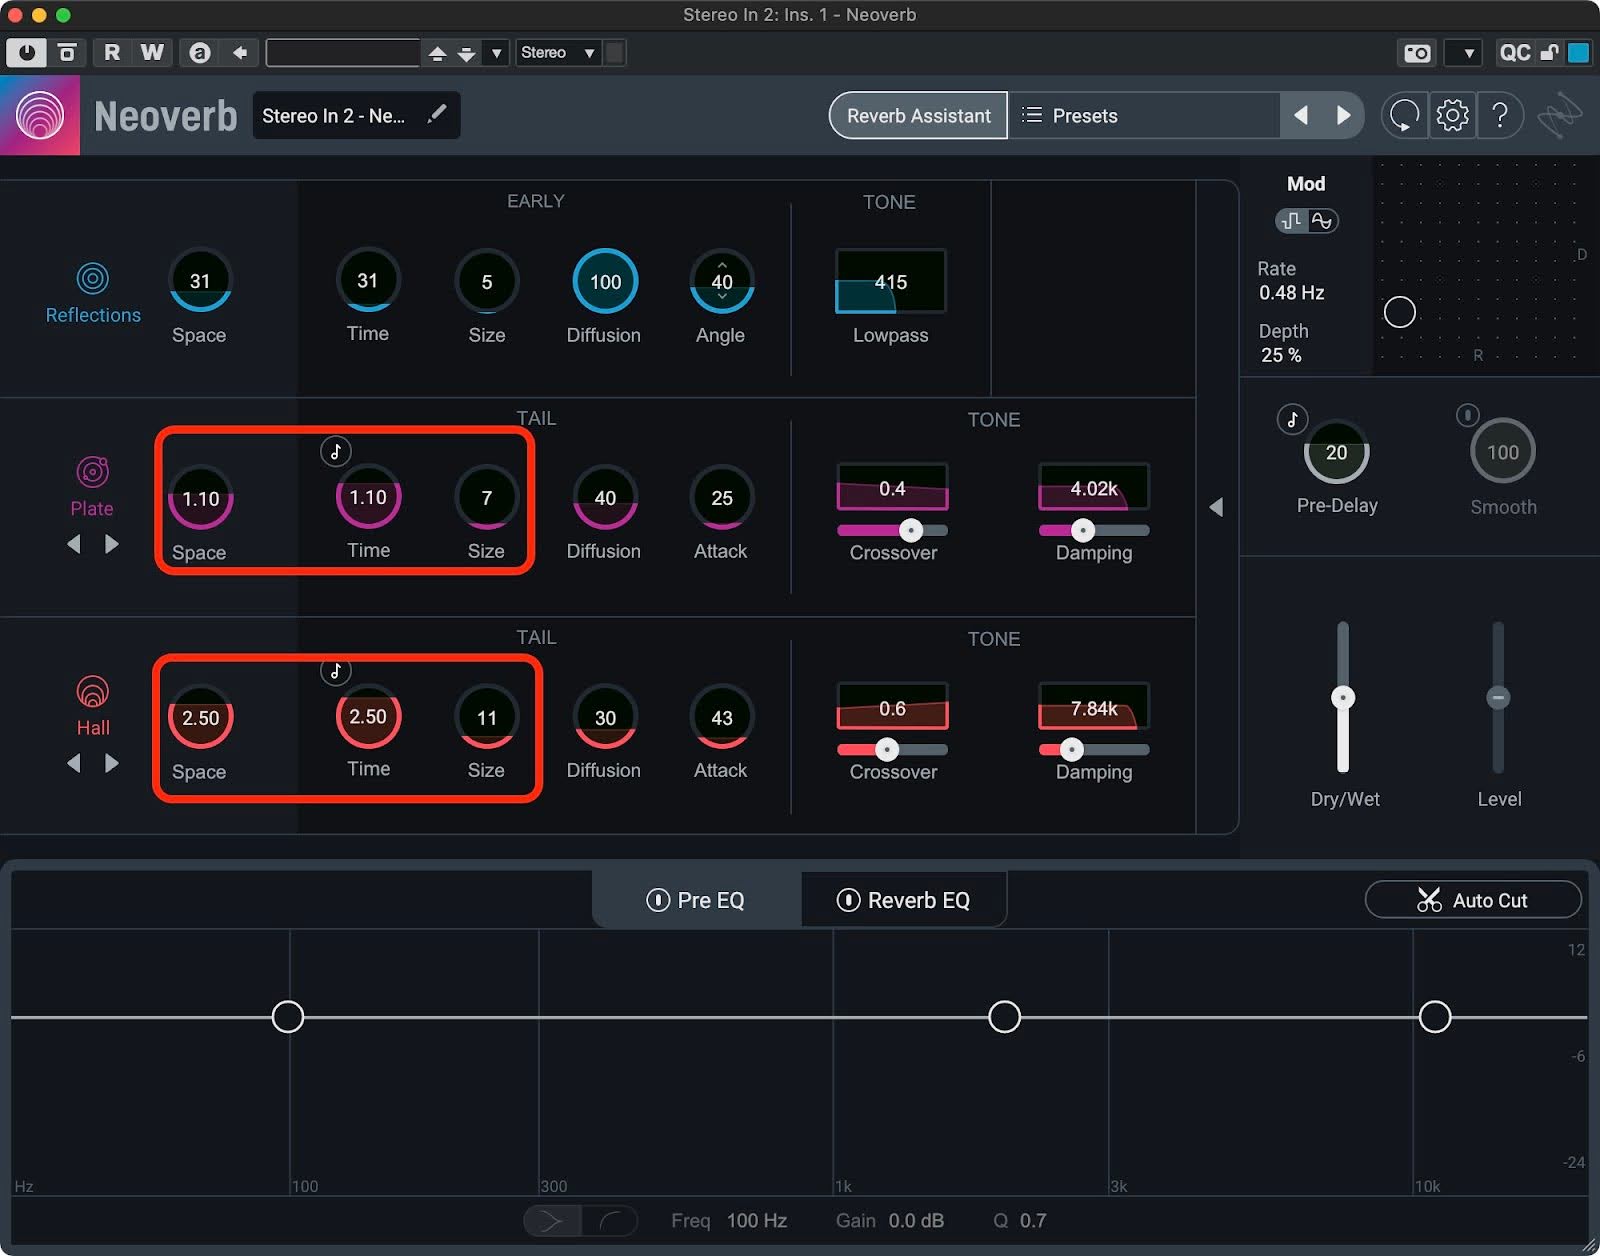Click the Neoverb logo icon
The height and width of the screenshot is (1256, 1600).
coord(40,115)
